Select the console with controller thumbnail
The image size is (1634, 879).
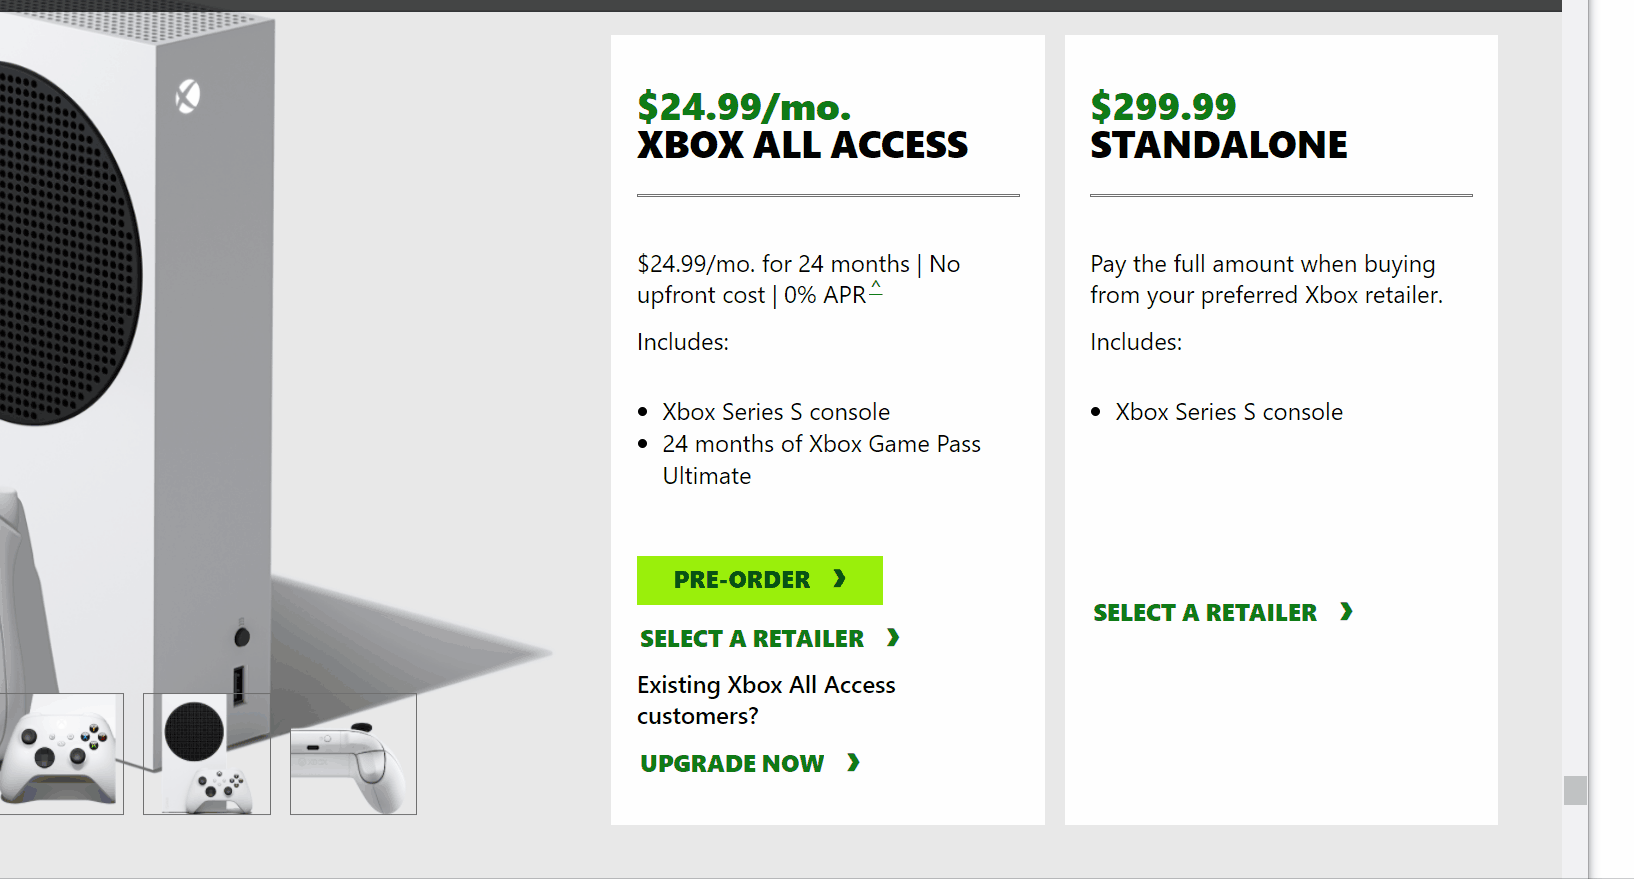tap(207, 754)
